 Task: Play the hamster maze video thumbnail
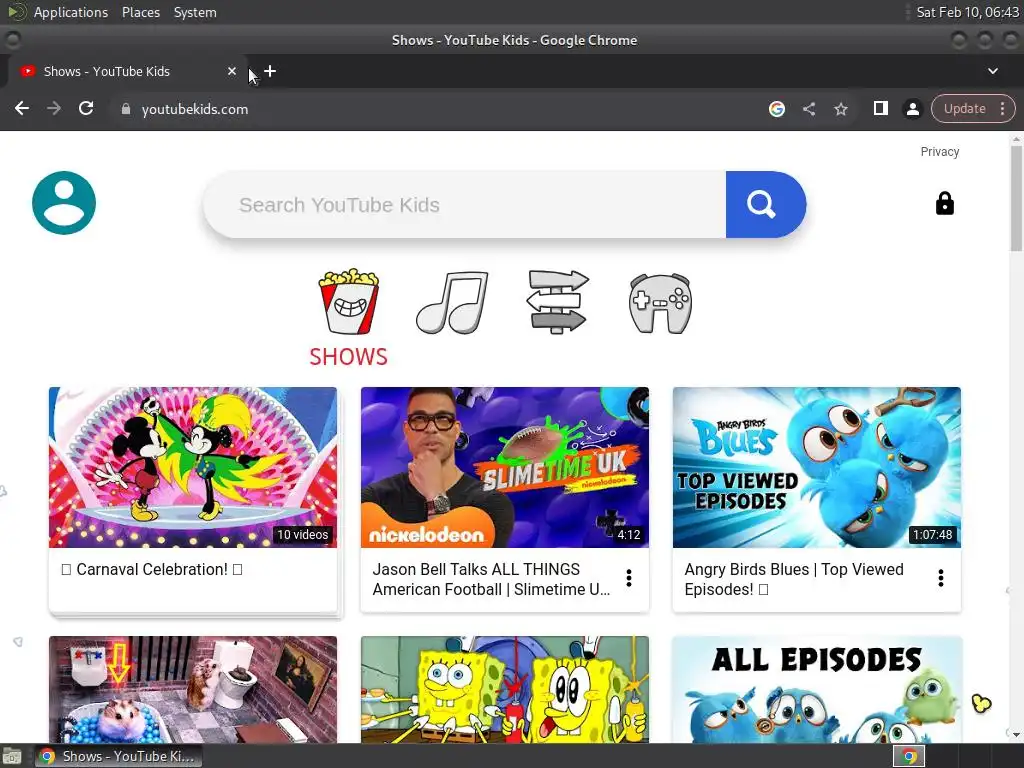[193, 690]
